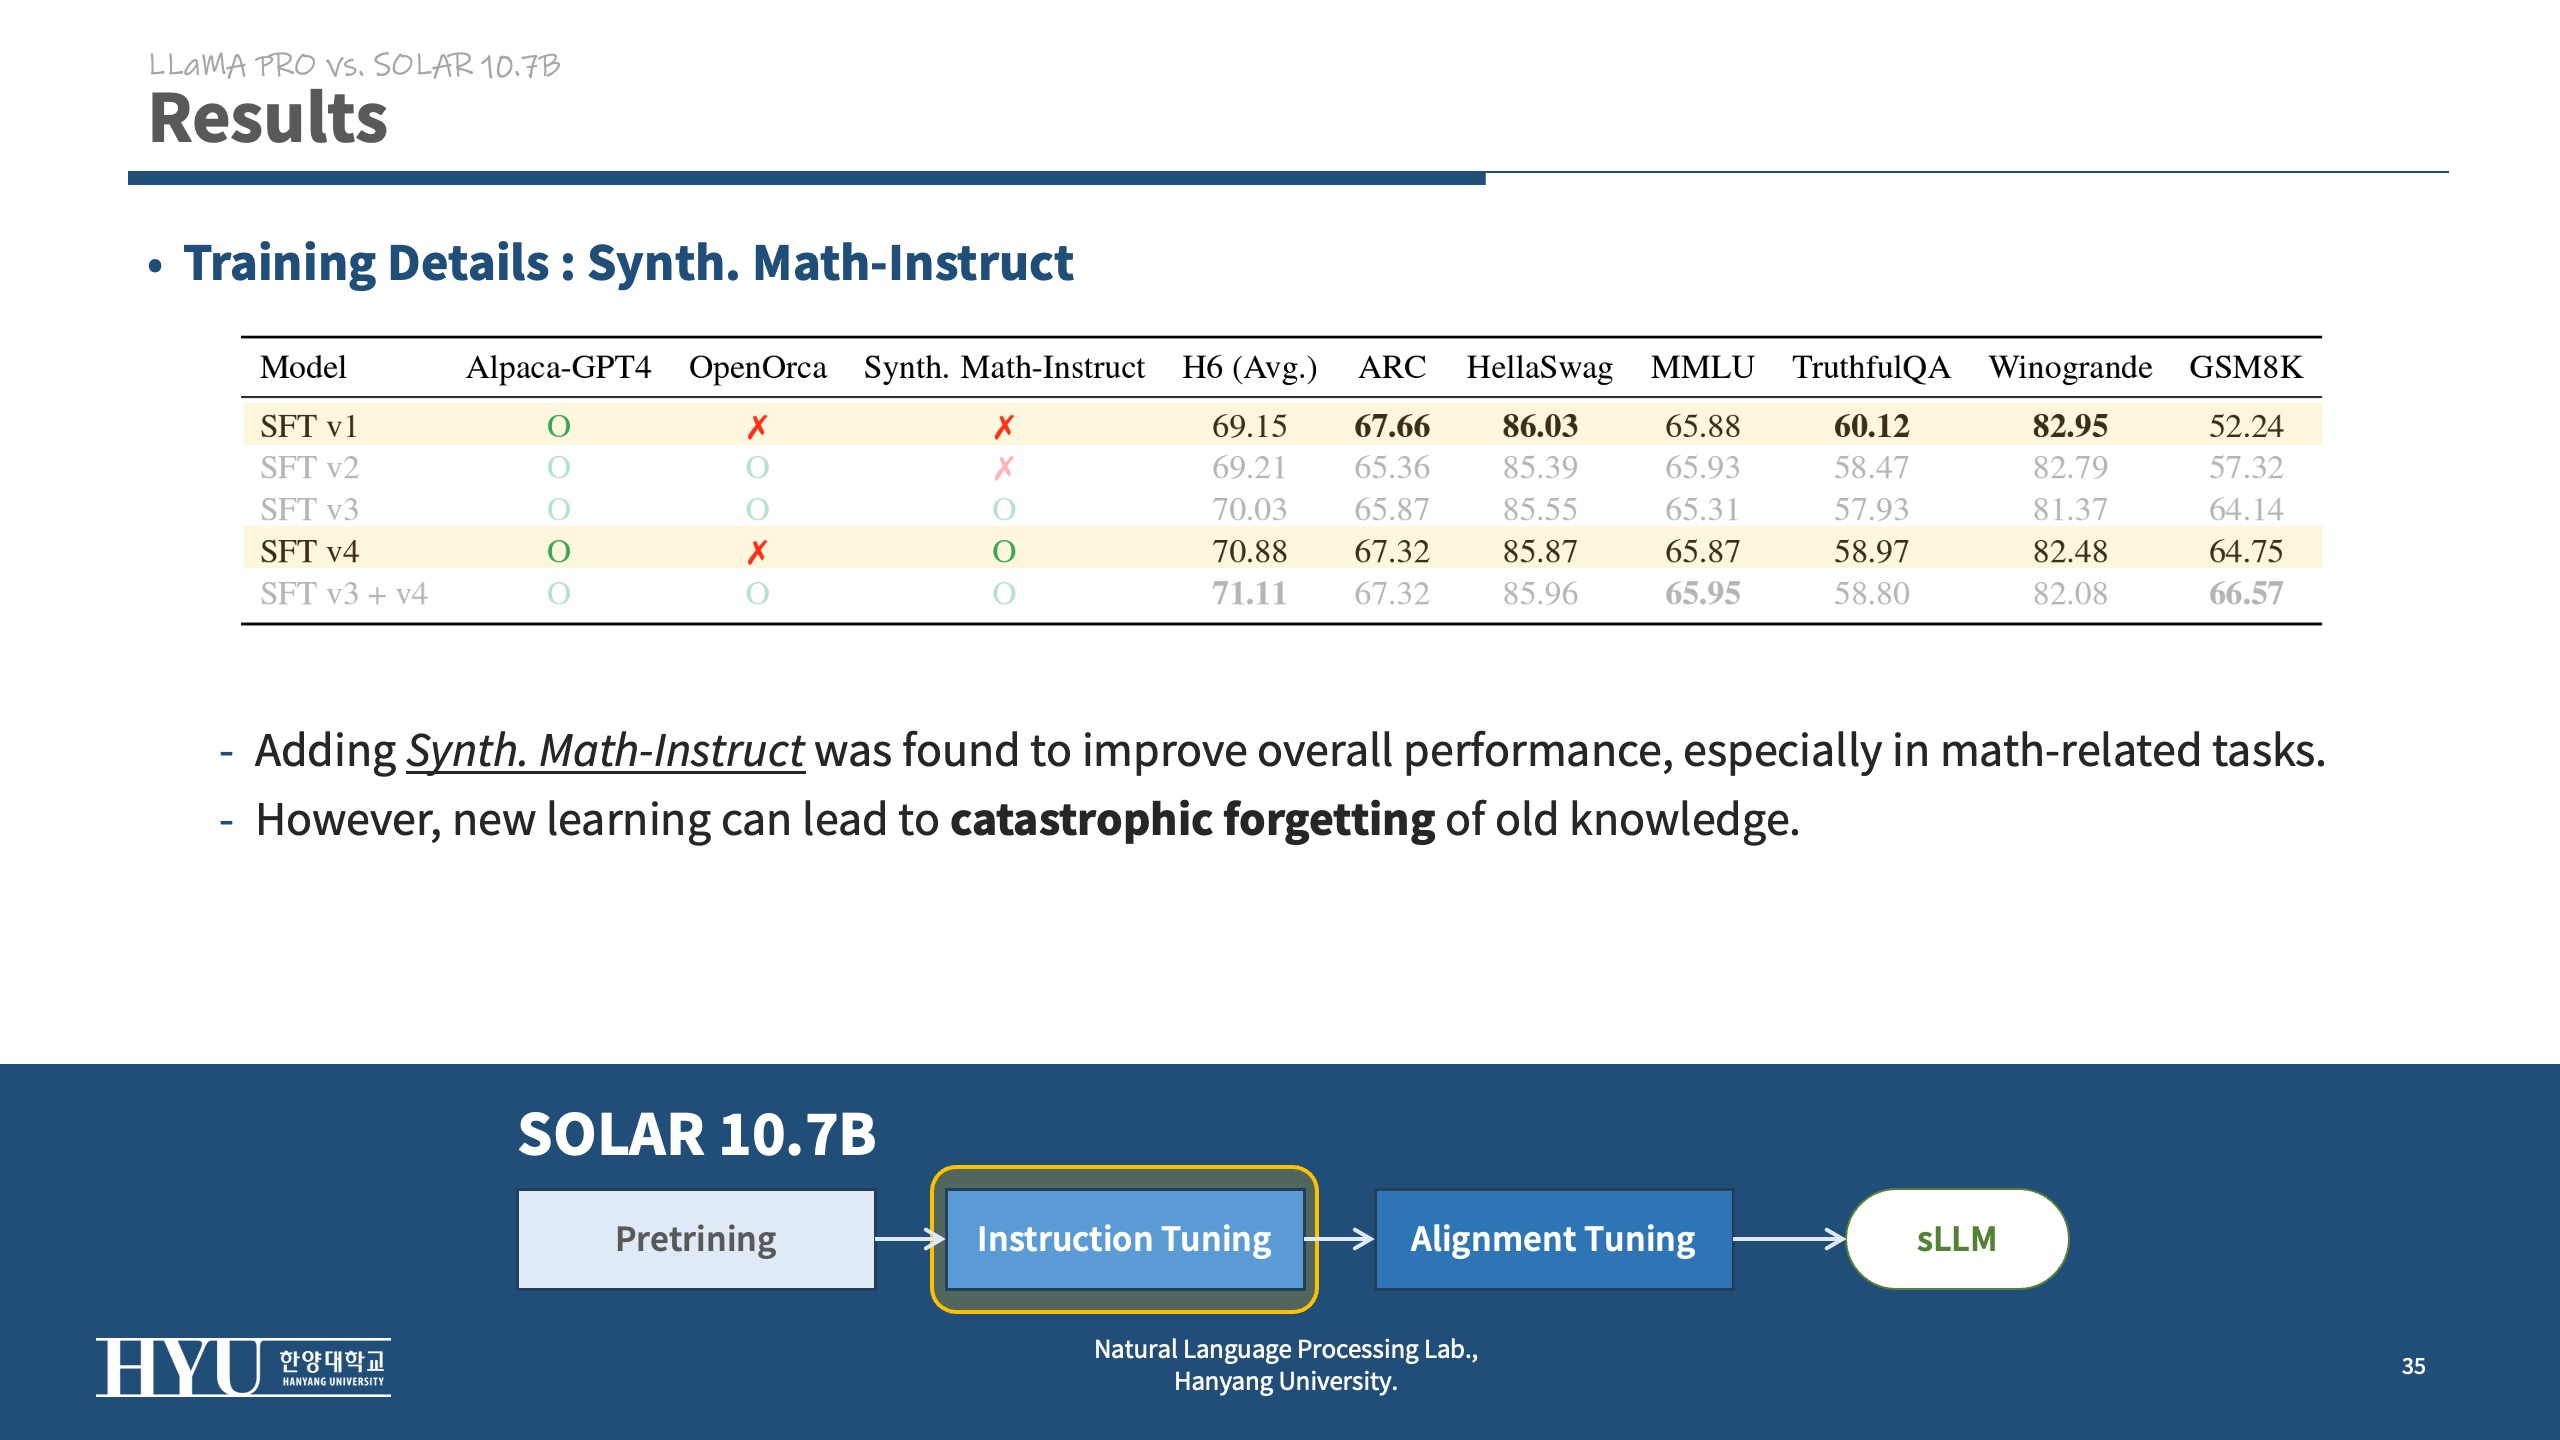Click the Results slide title
2560x1440 pixels.
268,118
